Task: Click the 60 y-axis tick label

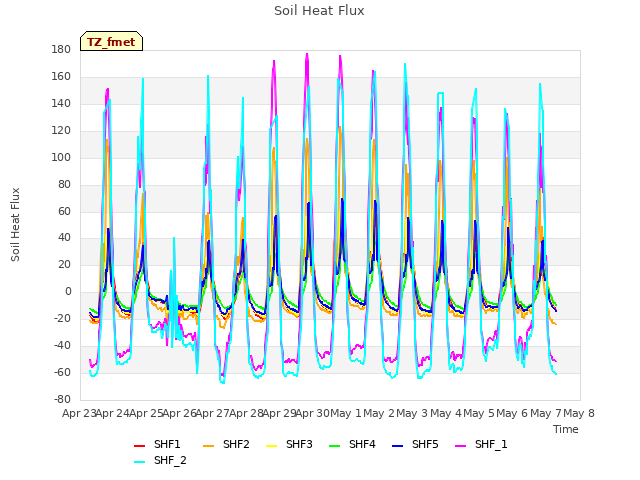Action: [64, 211]
